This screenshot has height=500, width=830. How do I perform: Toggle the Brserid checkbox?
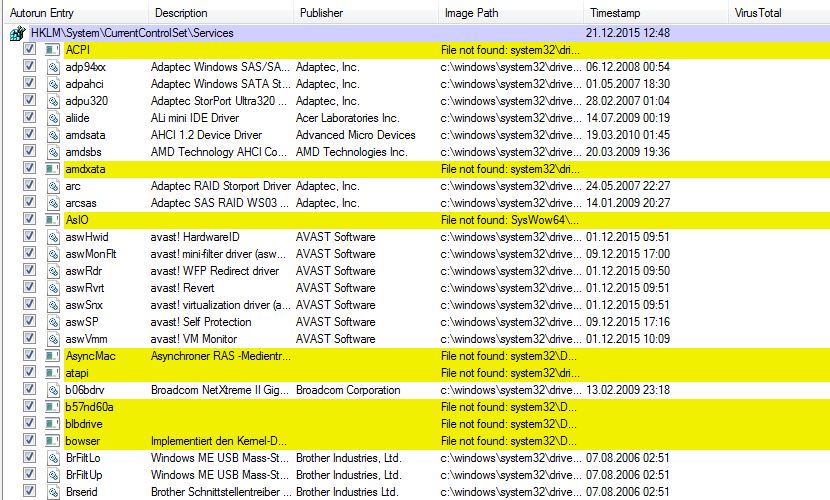(x=30, y=491)
